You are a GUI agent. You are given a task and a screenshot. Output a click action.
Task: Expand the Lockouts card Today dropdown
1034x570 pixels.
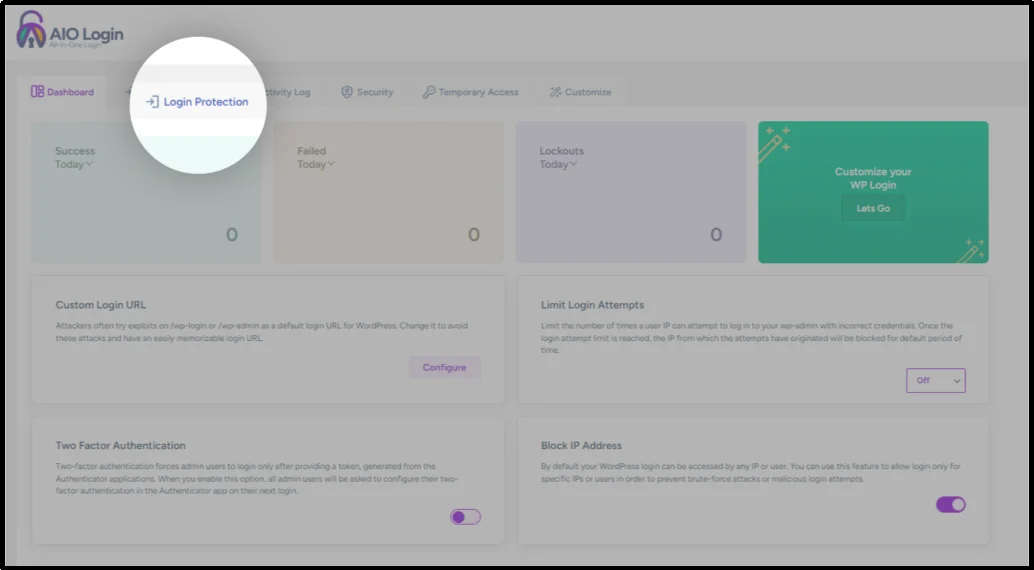coord(559,164)
